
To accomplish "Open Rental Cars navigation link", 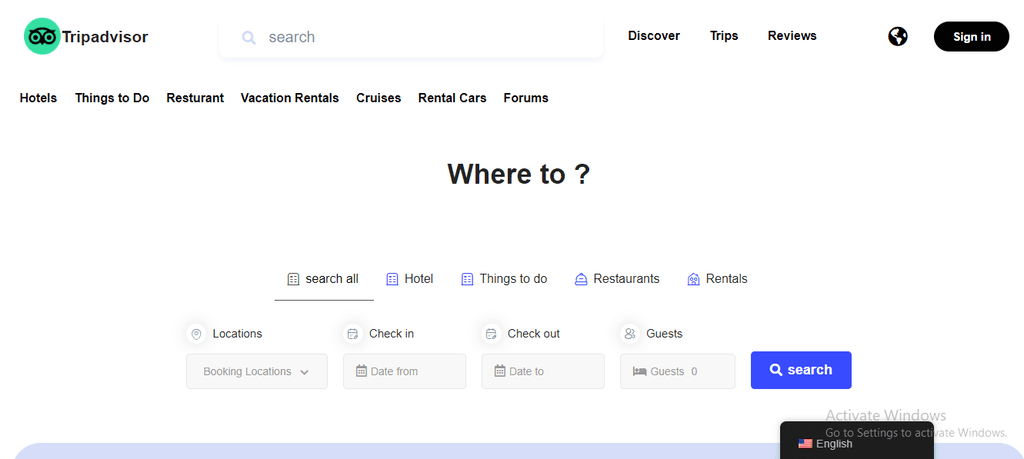I will [453, 98].
